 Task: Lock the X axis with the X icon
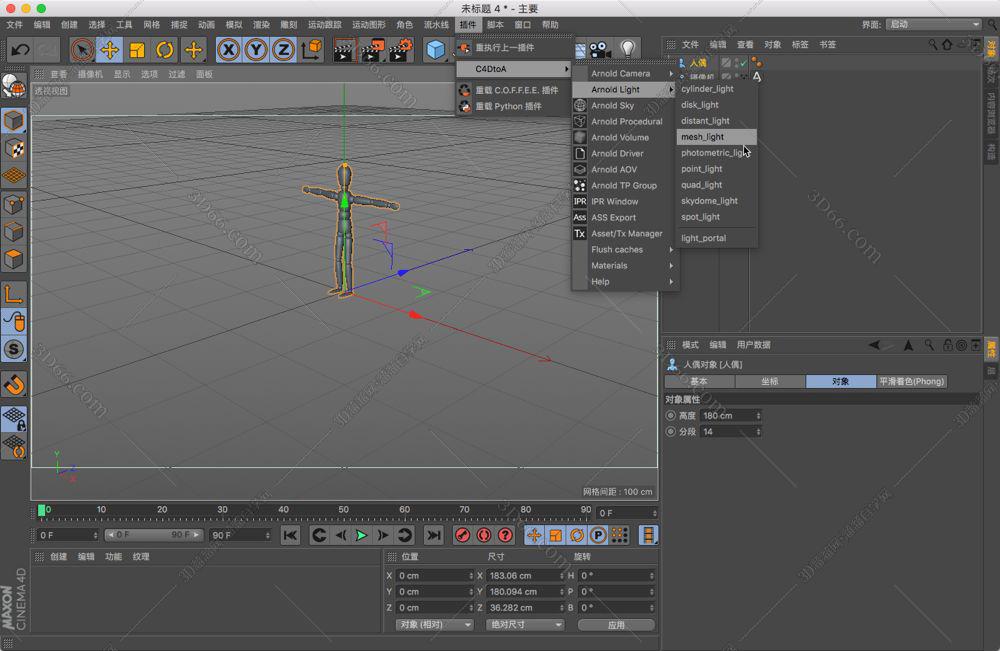click(228, 48)
